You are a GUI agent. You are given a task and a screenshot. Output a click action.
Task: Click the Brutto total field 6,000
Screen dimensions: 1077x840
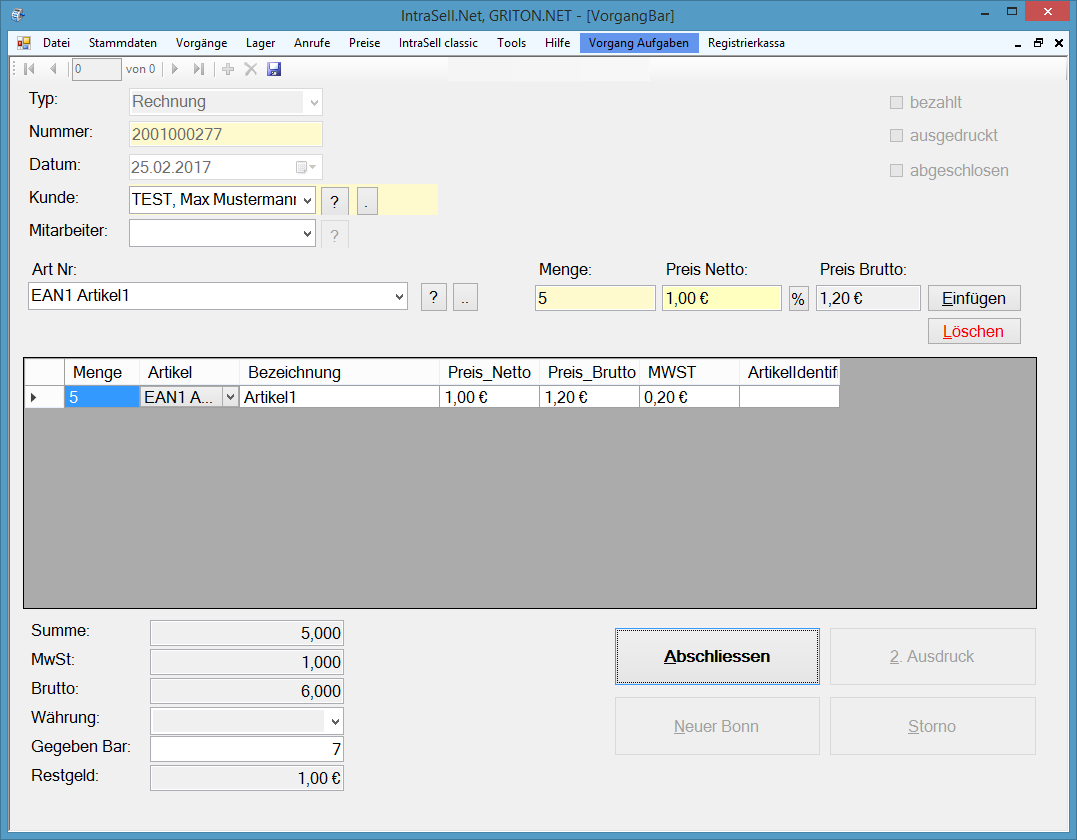click(x=247, y=691)
